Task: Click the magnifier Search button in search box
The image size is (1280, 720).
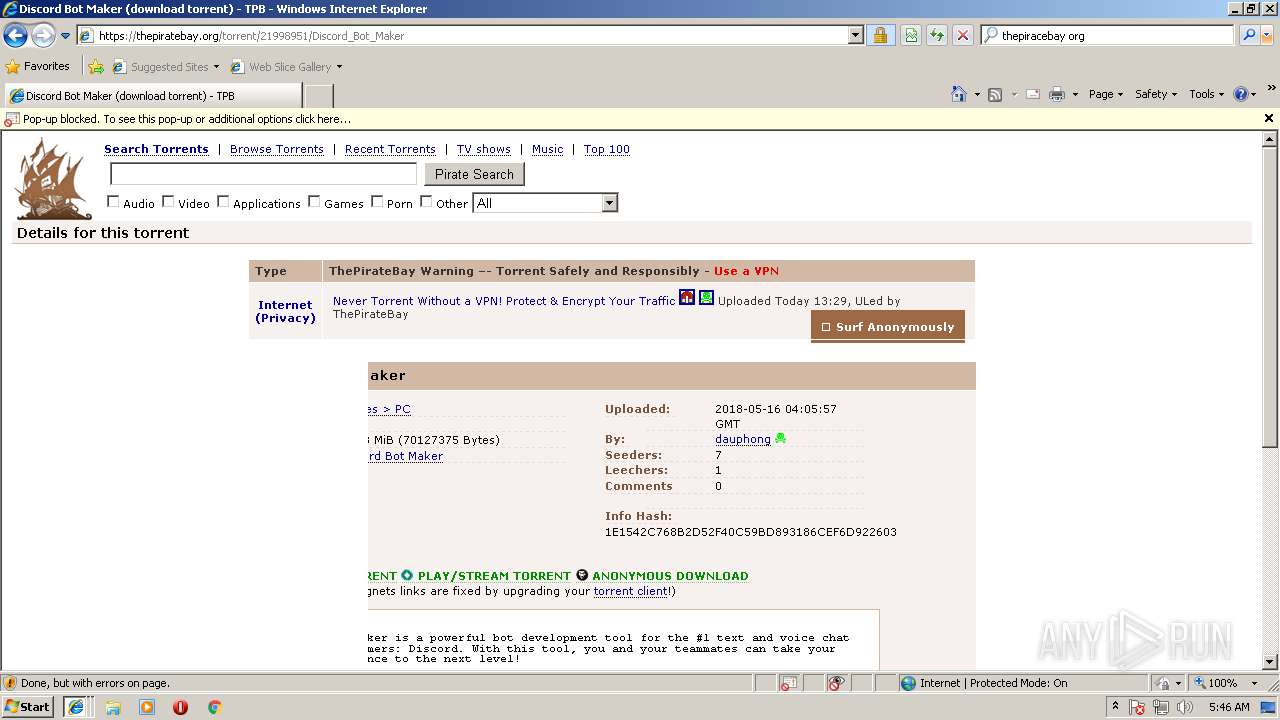Action: click(x=1249, y=35)
